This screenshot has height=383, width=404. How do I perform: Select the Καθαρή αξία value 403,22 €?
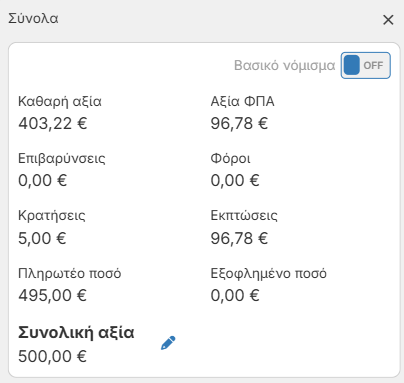pyautogui.click(x=53, y=123)
